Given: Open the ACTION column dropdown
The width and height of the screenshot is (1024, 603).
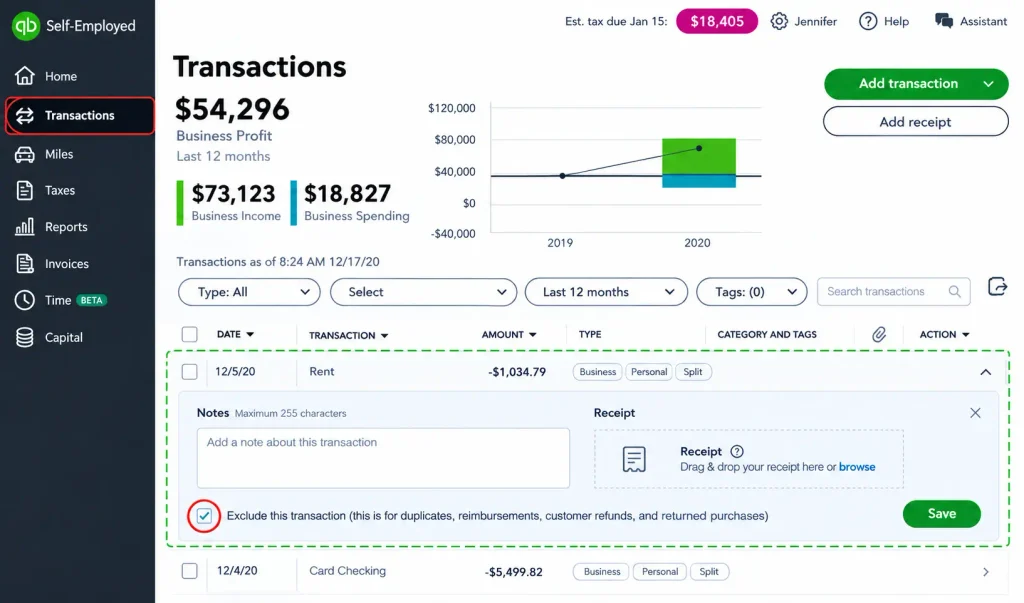Looking at the screenshot, I should point(944,334).
